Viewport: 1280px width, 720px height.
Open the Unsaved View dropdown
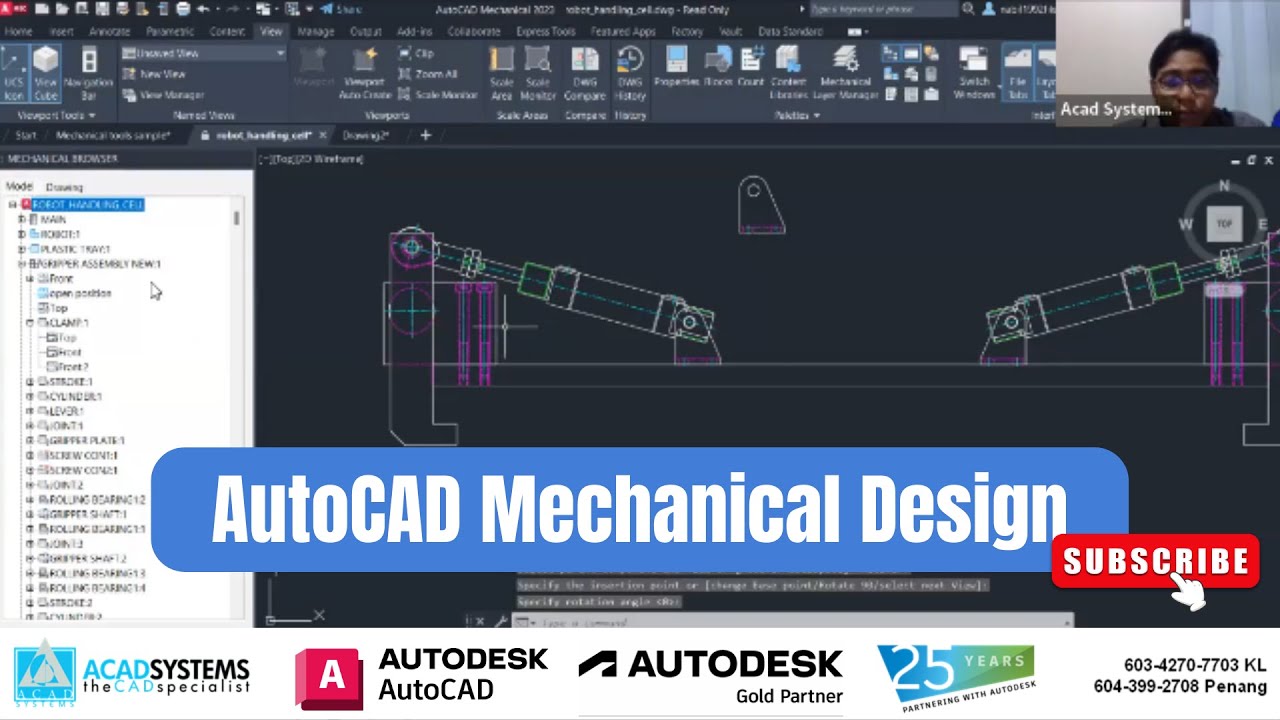[x=203, y=53]
